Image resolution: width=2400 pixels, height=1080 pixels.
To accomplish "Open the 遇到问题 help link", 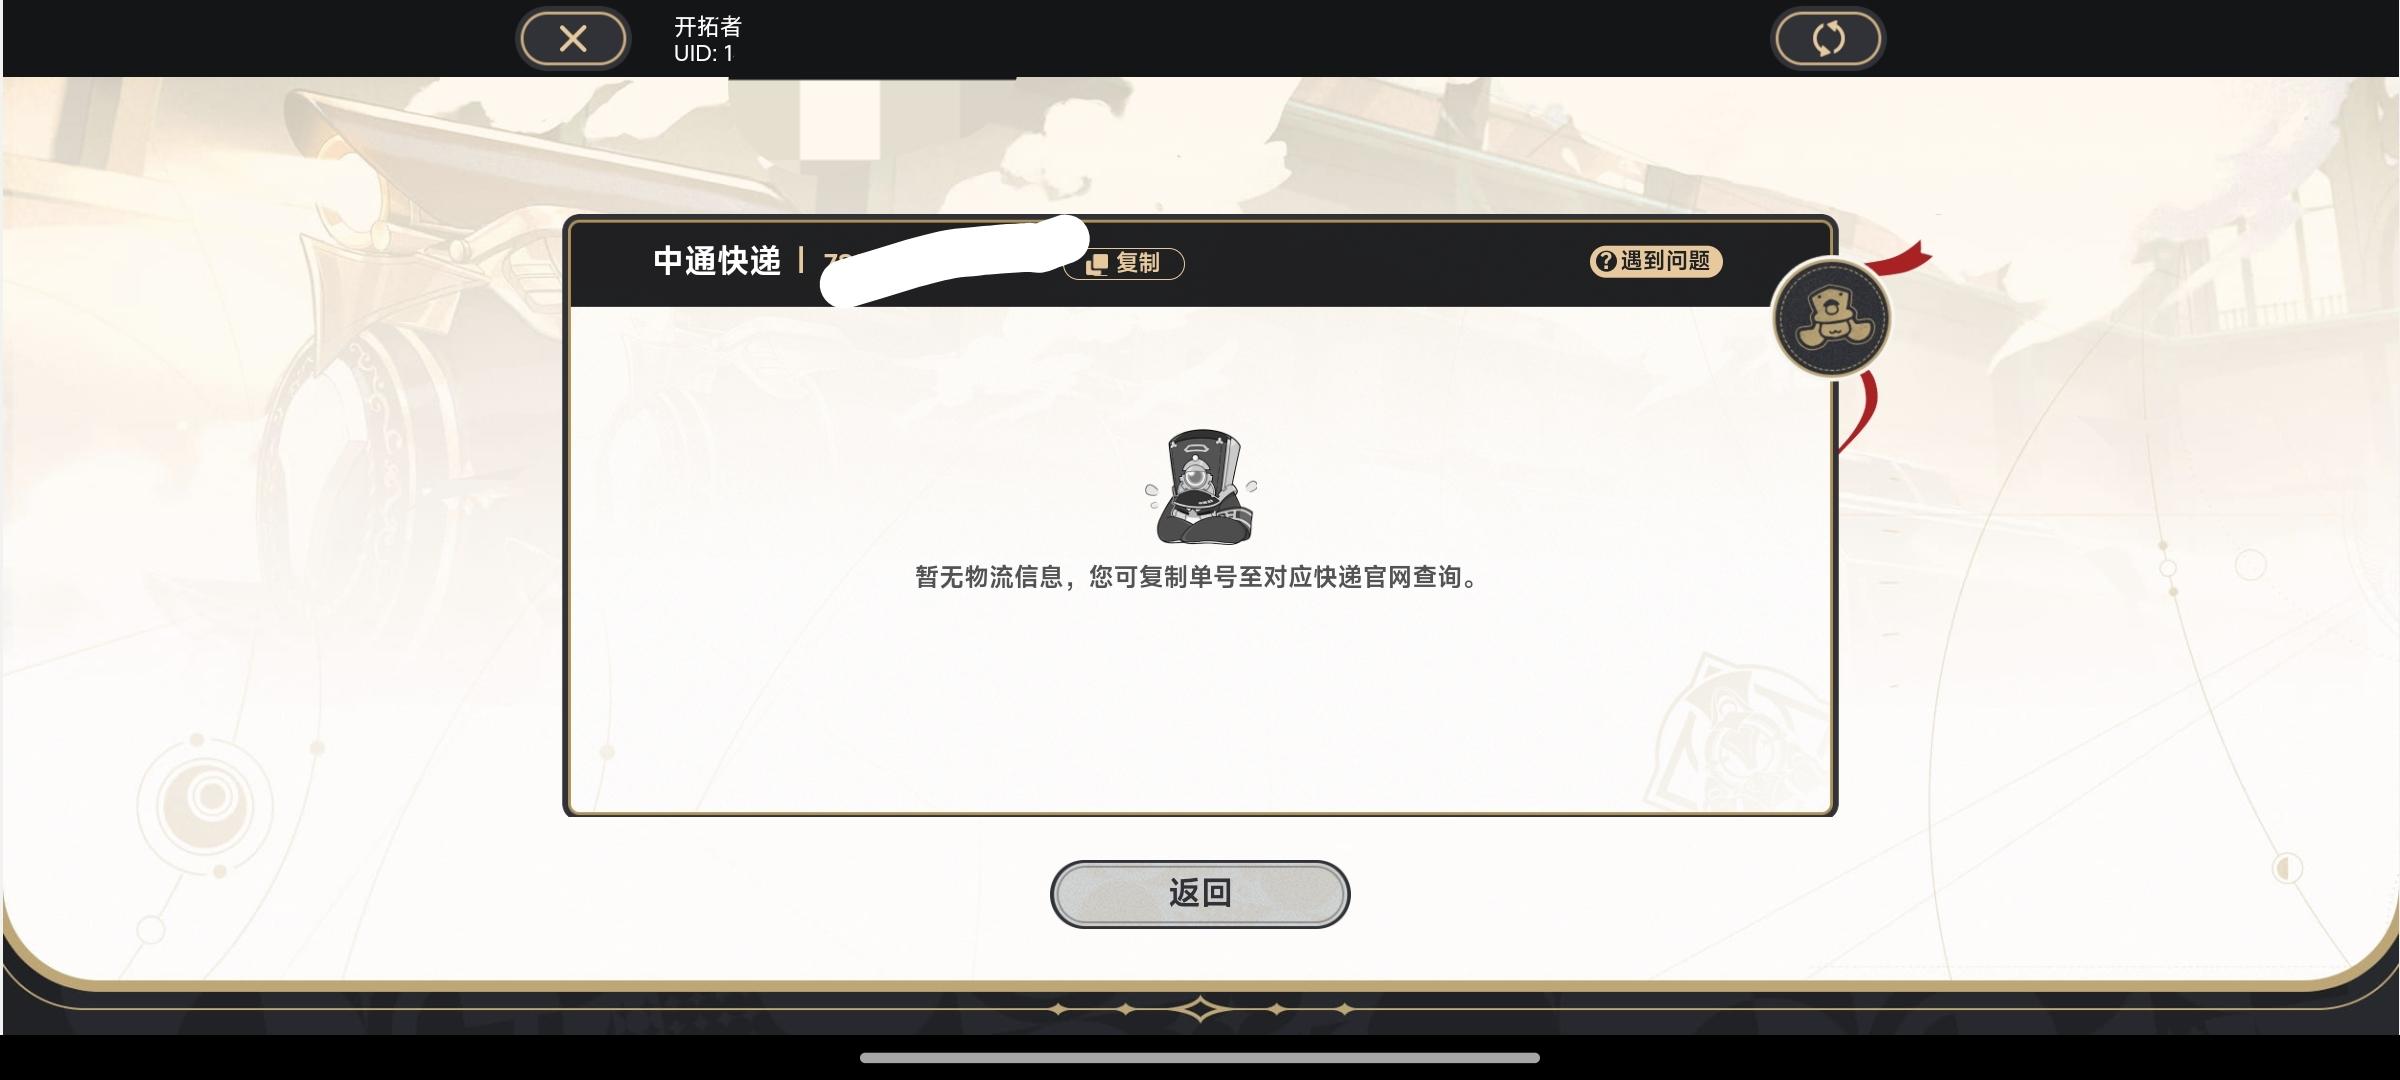I will click(1656, 261).
